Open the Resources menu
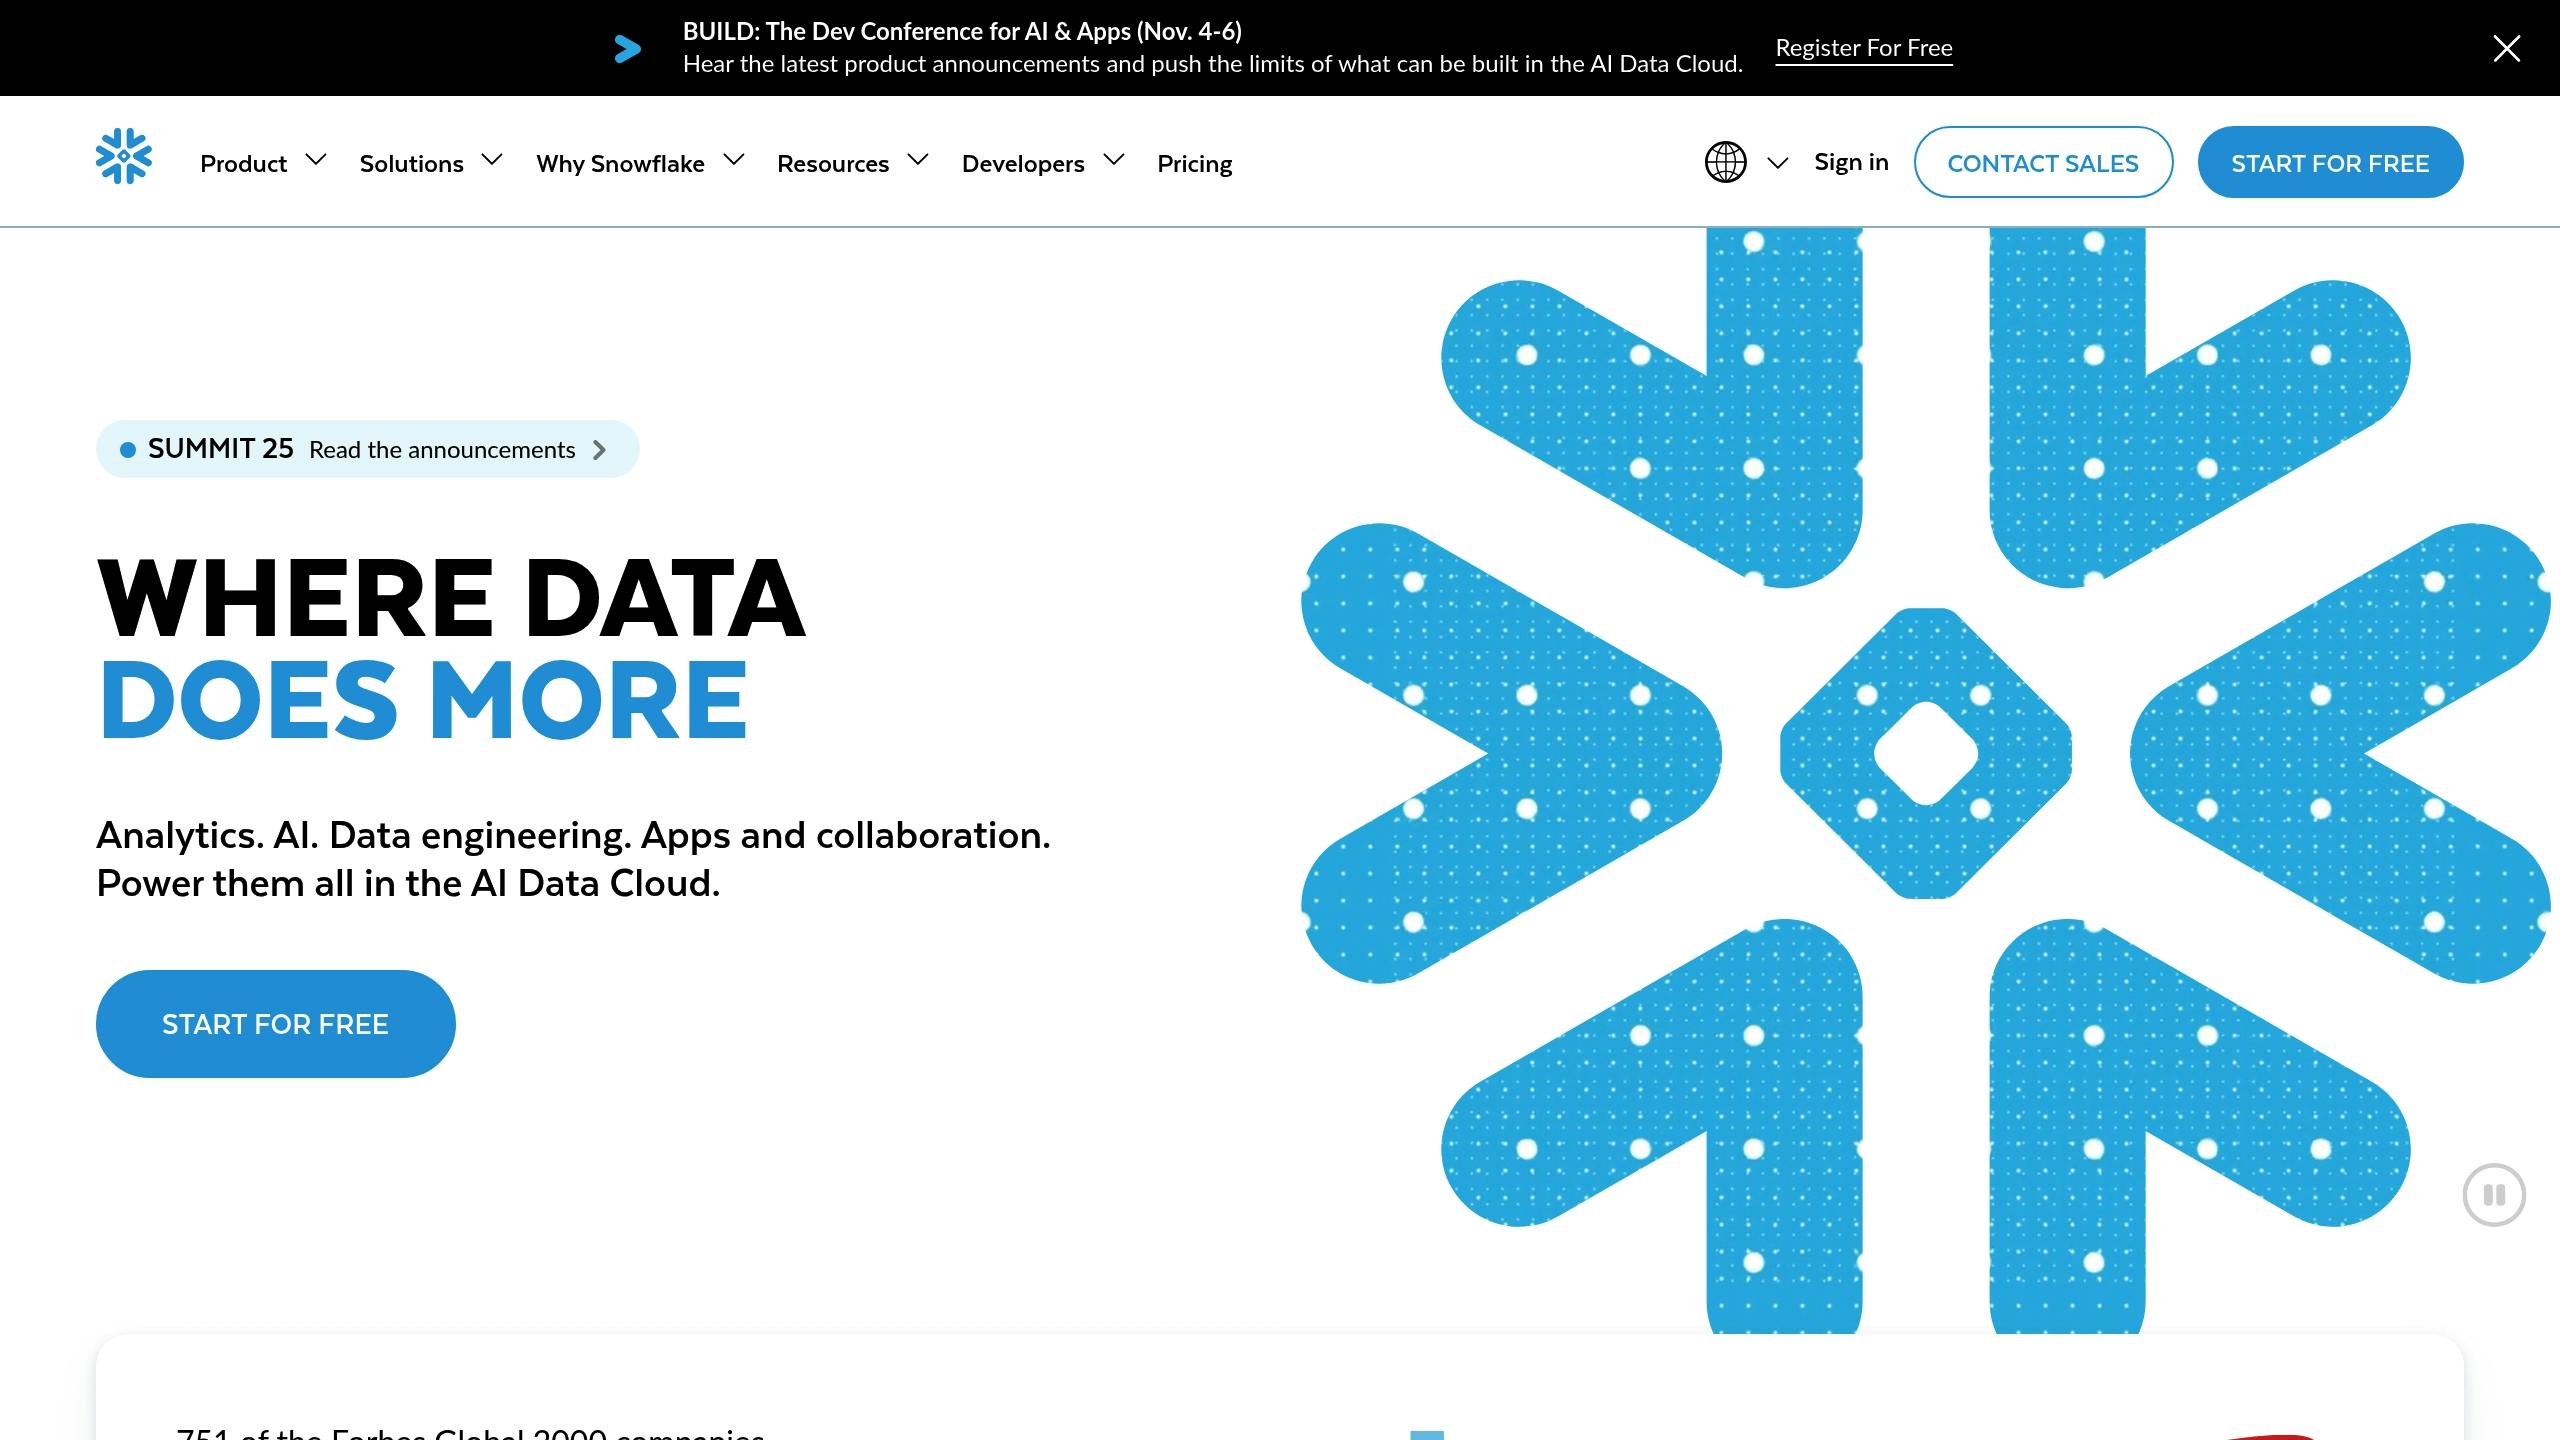Viewport: 2560px width, 1440px height. click(833, 163)
